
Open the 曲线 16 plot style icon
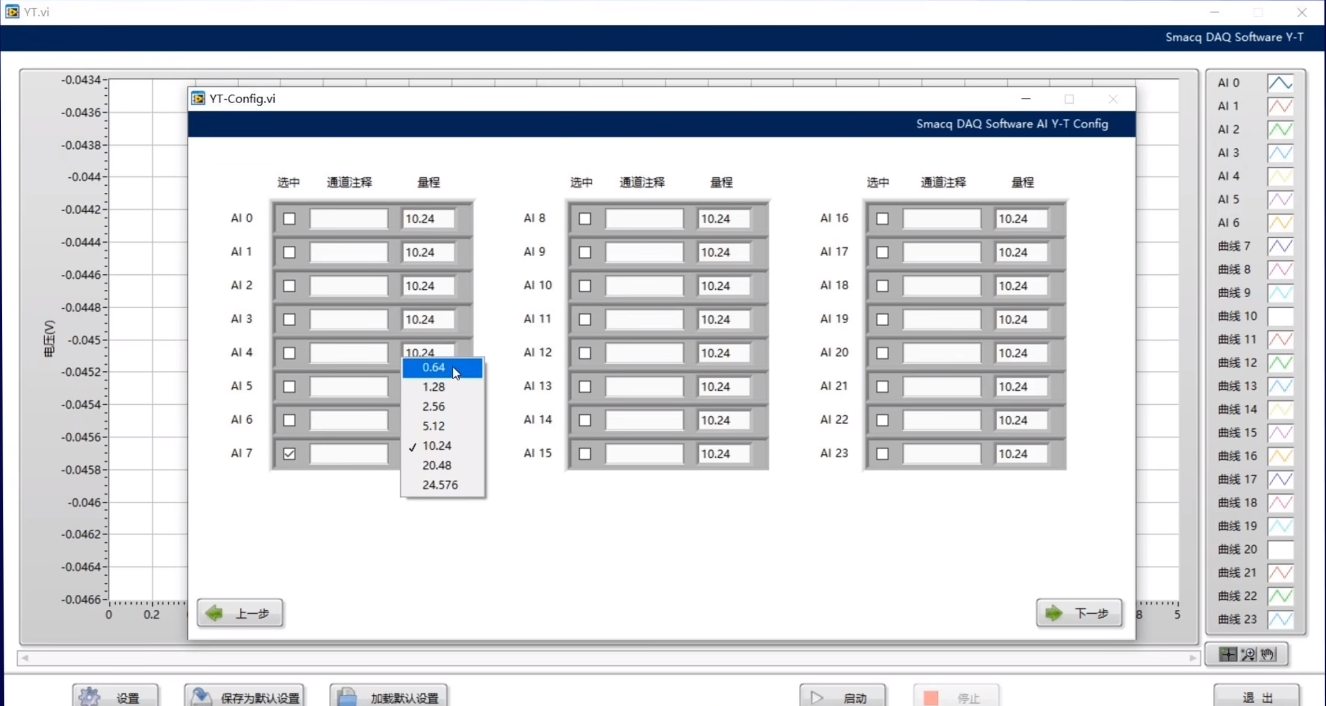[1280, 456]
